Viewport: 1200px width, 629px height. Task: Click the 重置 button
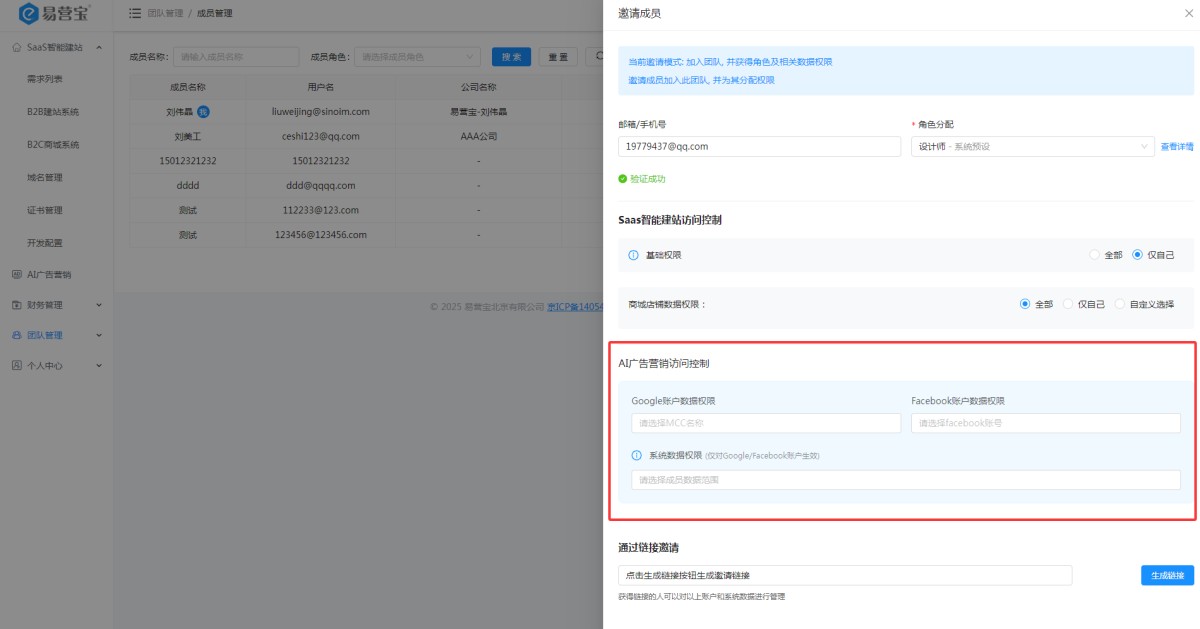(558, 57)
